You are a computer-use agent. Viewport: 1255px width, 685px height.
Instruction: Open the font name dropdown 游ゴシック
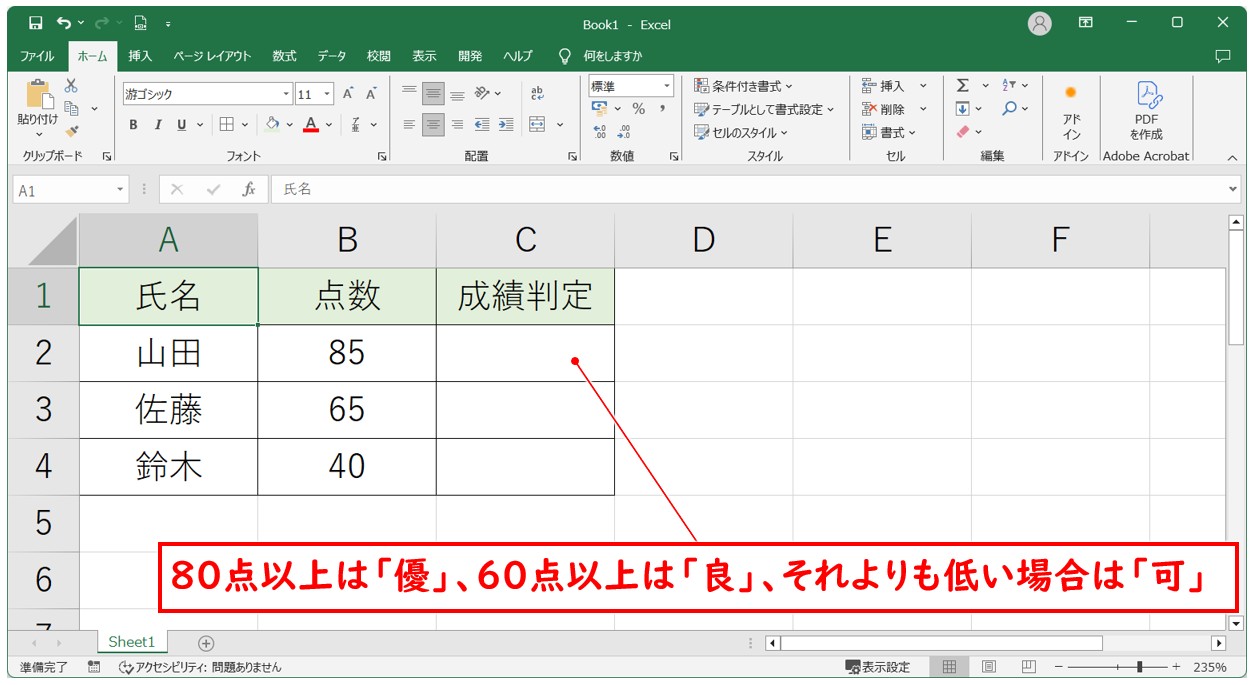point(286,95)
